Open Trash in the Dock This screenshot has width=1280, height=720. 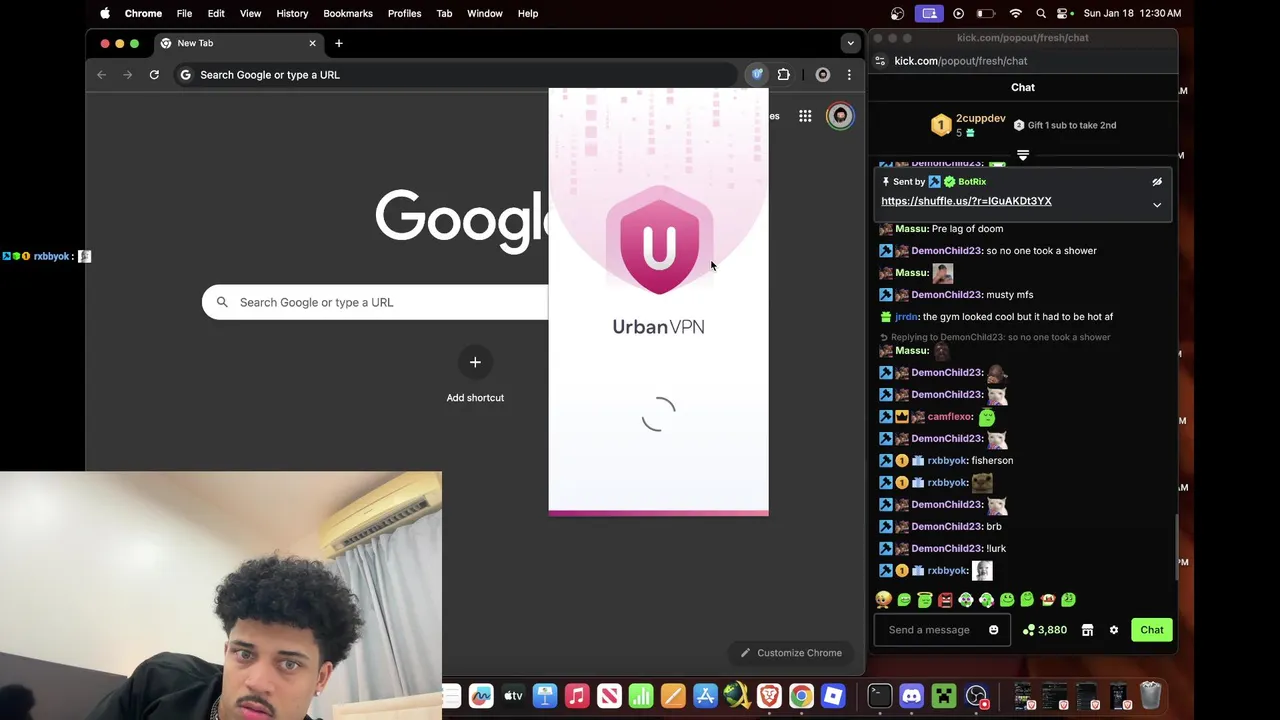[1150, 696]
